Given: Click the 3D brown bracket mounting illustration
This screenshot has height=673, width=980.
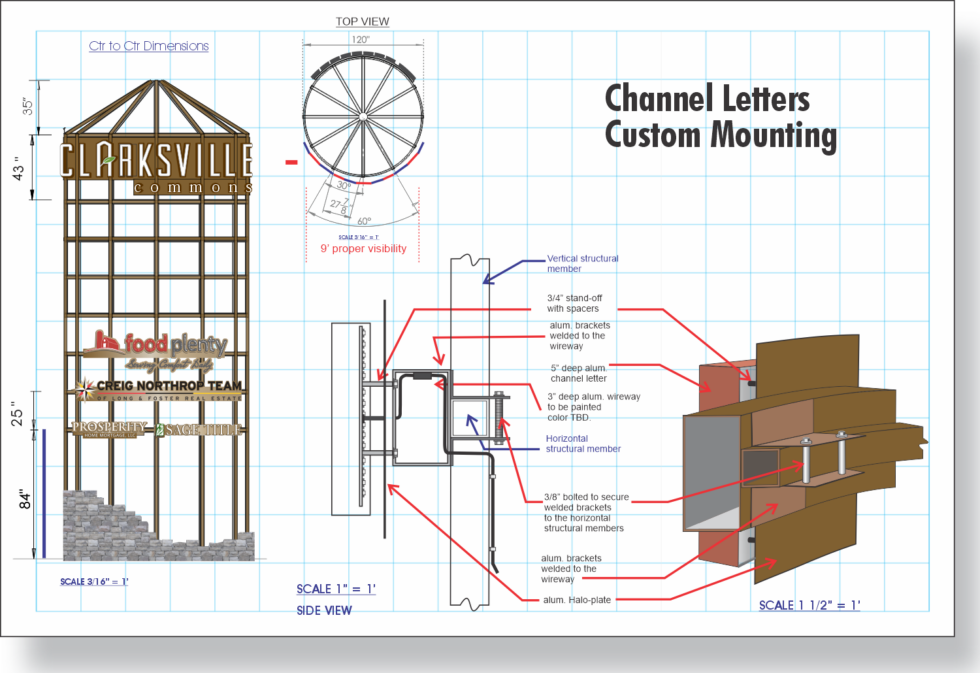Looking at the screenshot, I should click(803, 461).
